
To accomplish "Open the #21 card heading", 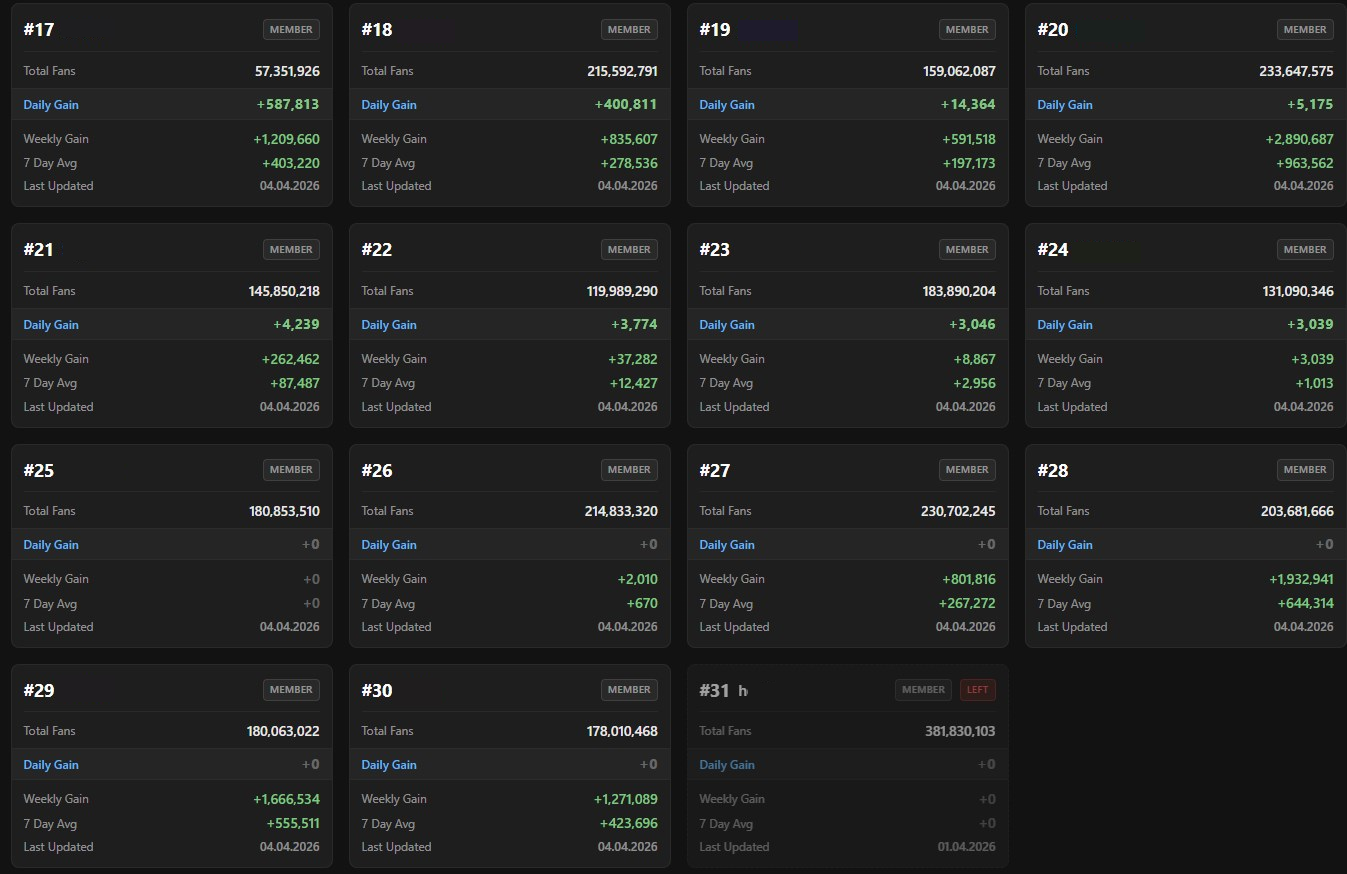I will (39, 250).
